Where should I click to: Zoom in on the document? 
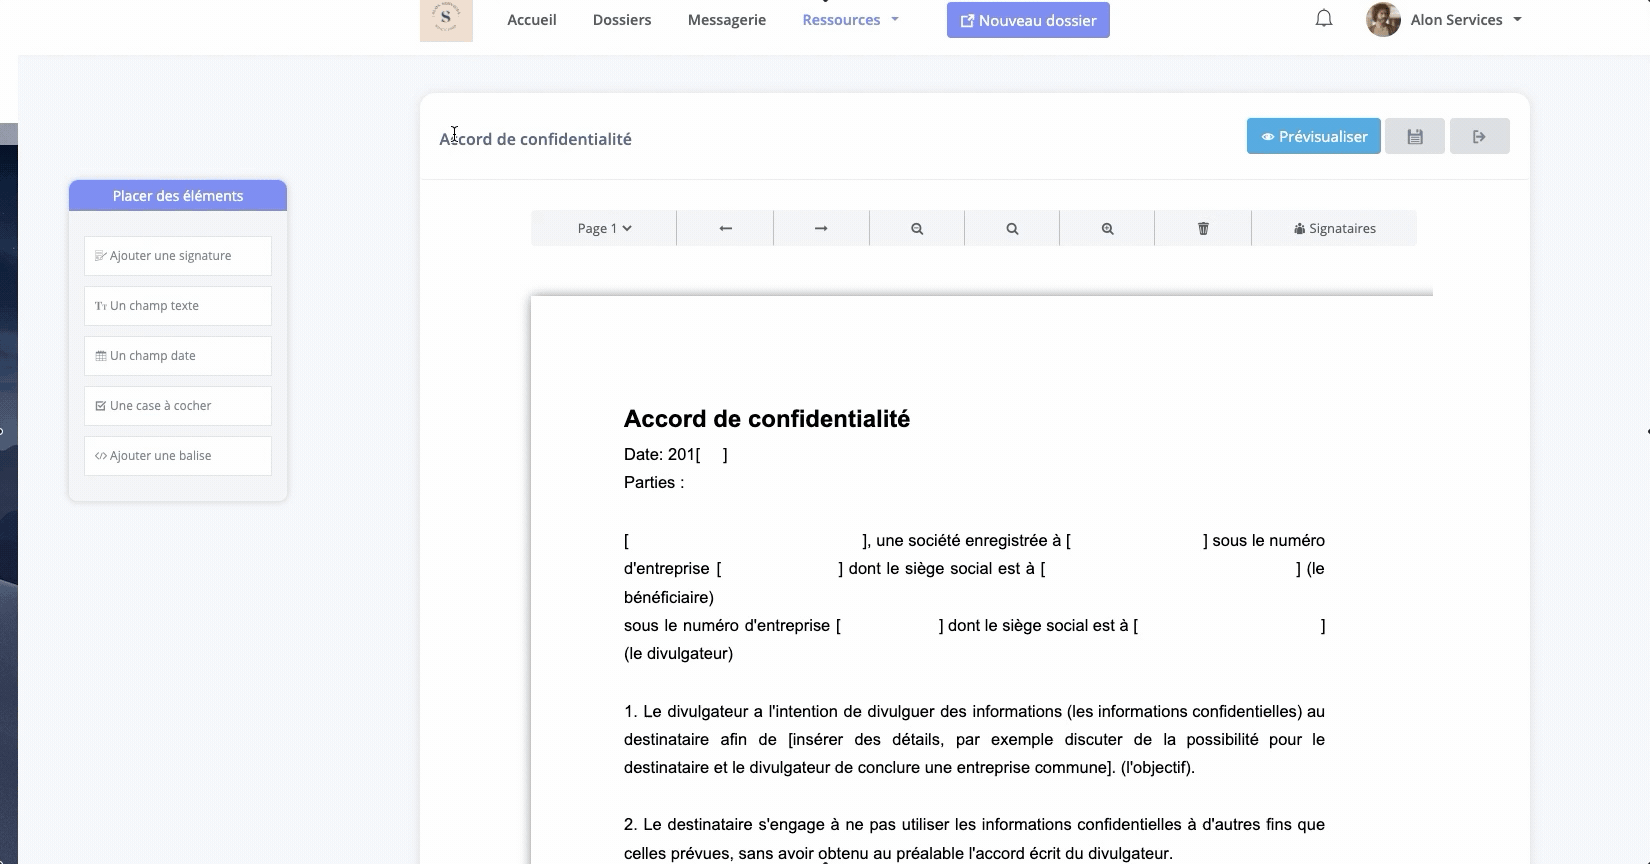point(1107,228)
